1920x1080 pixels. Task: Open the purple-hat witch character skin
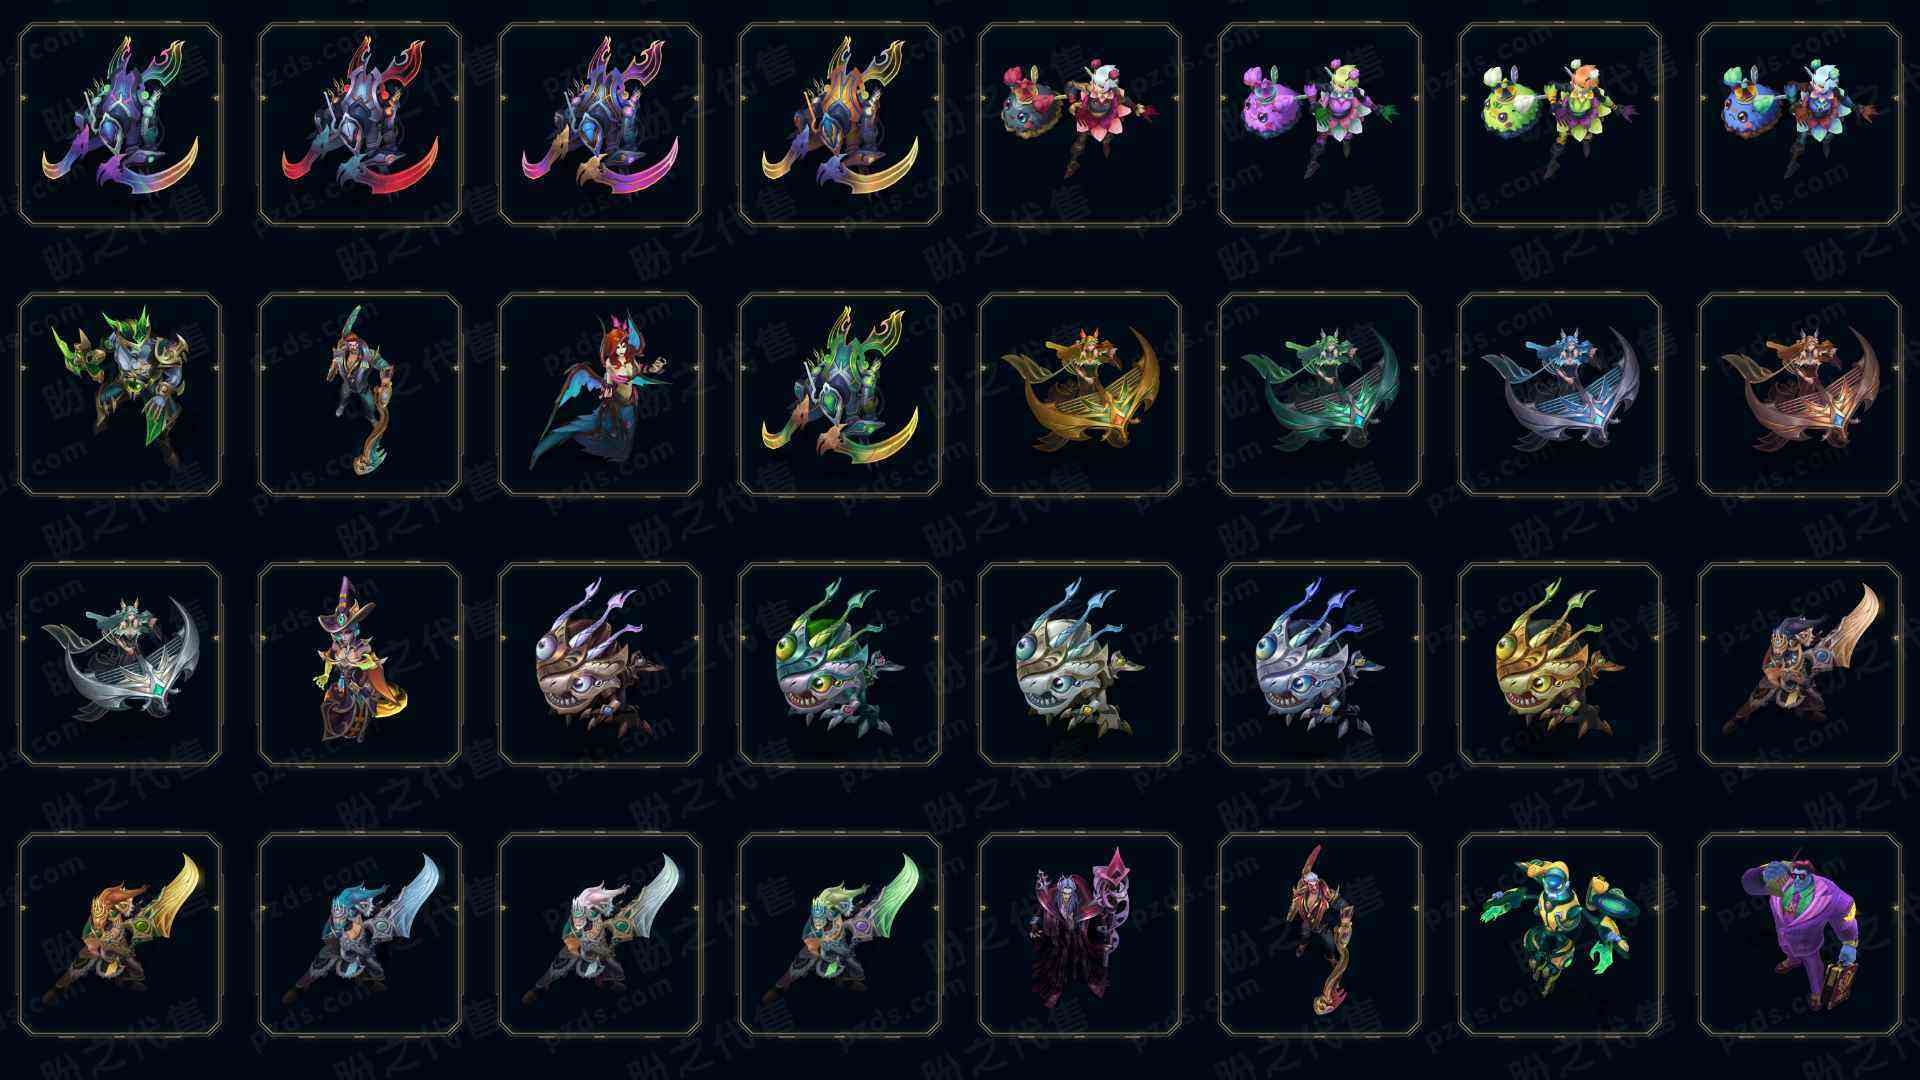(x=360, y=664)
